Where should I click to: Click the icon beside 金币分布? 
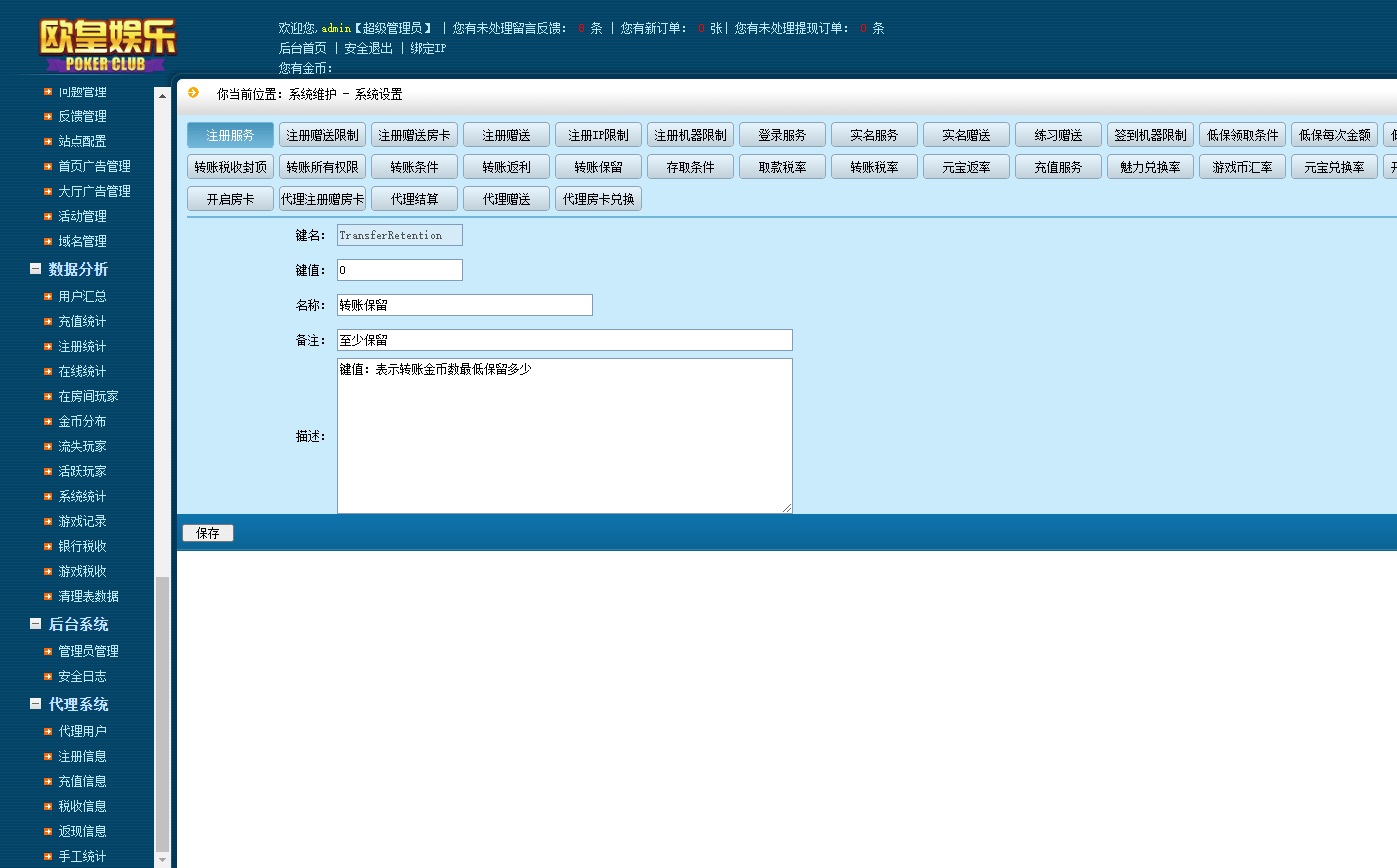[48, 421]
